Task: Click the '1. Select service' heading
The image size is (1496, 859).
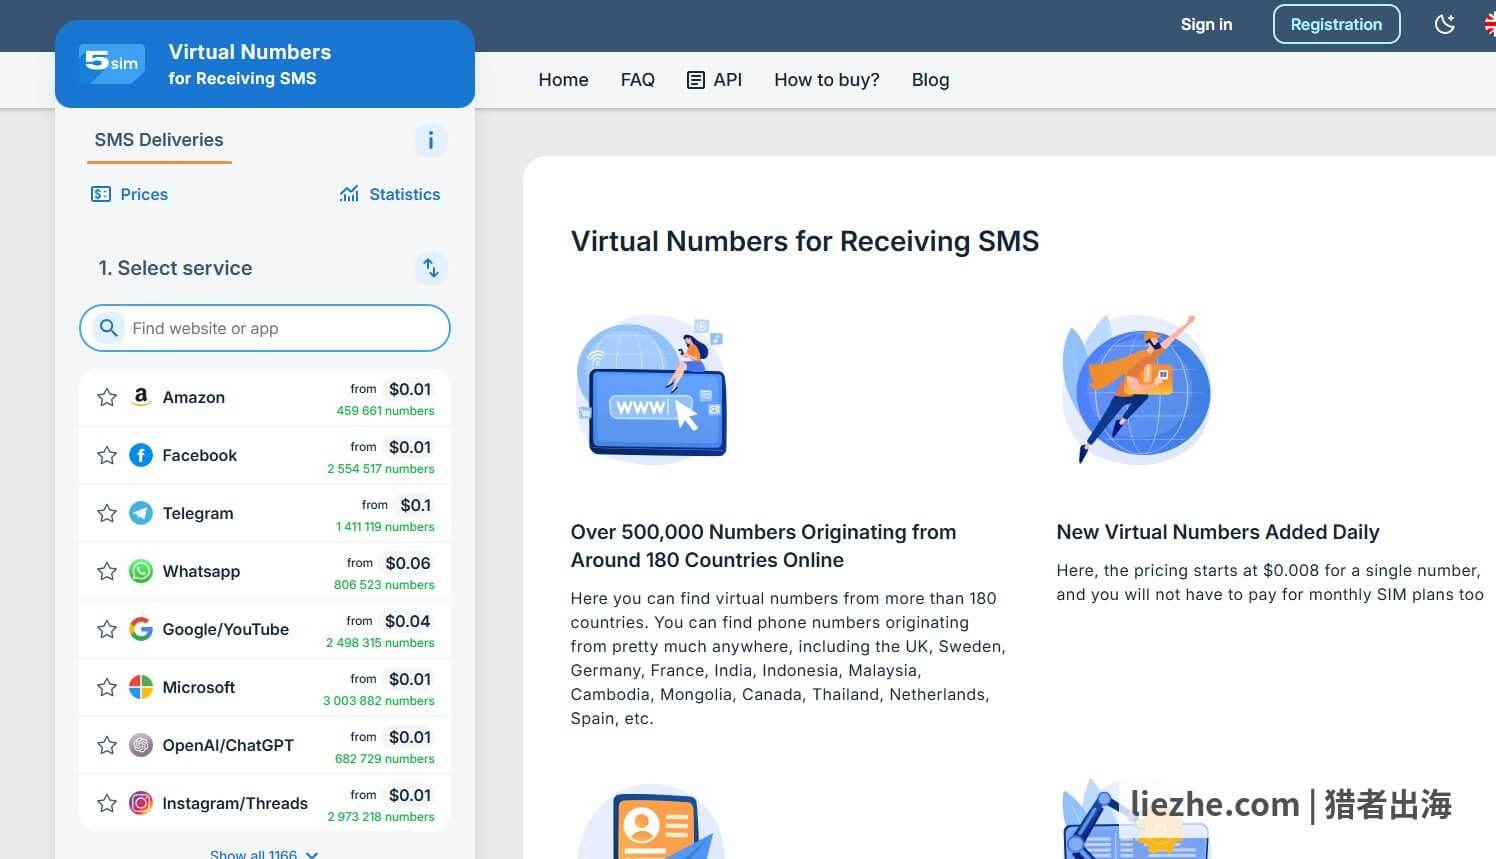Action: (x=175, y=268)
